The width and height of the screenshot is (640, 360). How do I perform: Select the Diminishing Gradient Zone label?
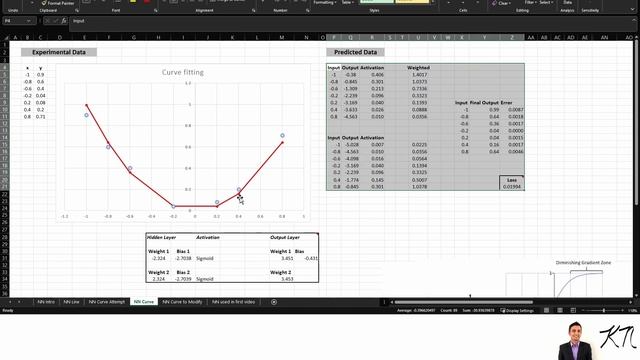pos(583,263)
